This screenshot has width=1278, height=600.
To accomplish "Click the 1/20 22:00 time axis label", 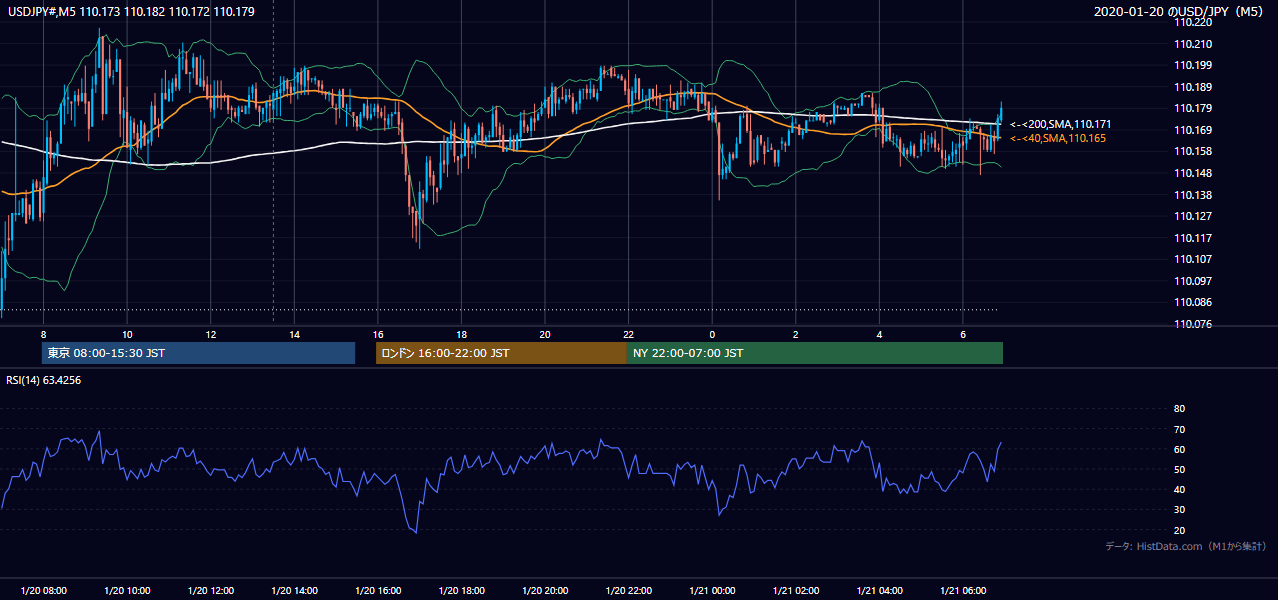I will pos(628,591).
